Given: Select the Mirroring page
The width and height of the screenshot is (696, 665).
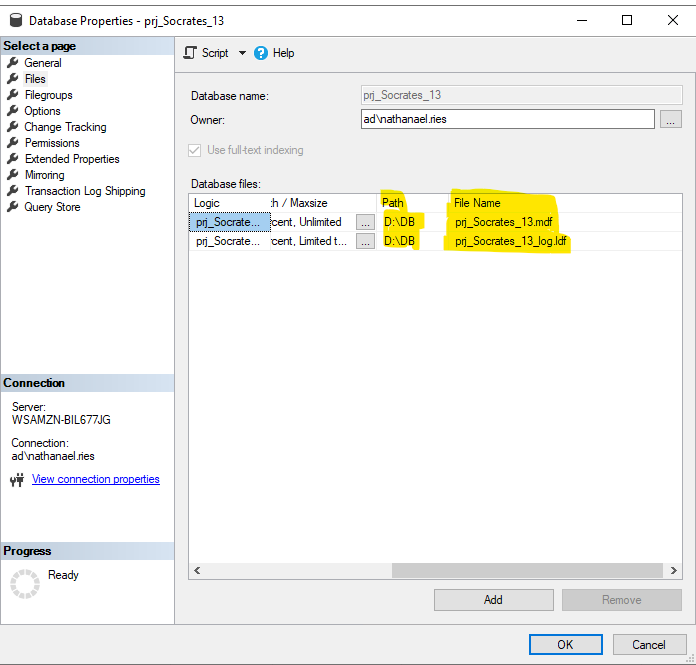Looking at the screenshot, I should coord(44,175).
